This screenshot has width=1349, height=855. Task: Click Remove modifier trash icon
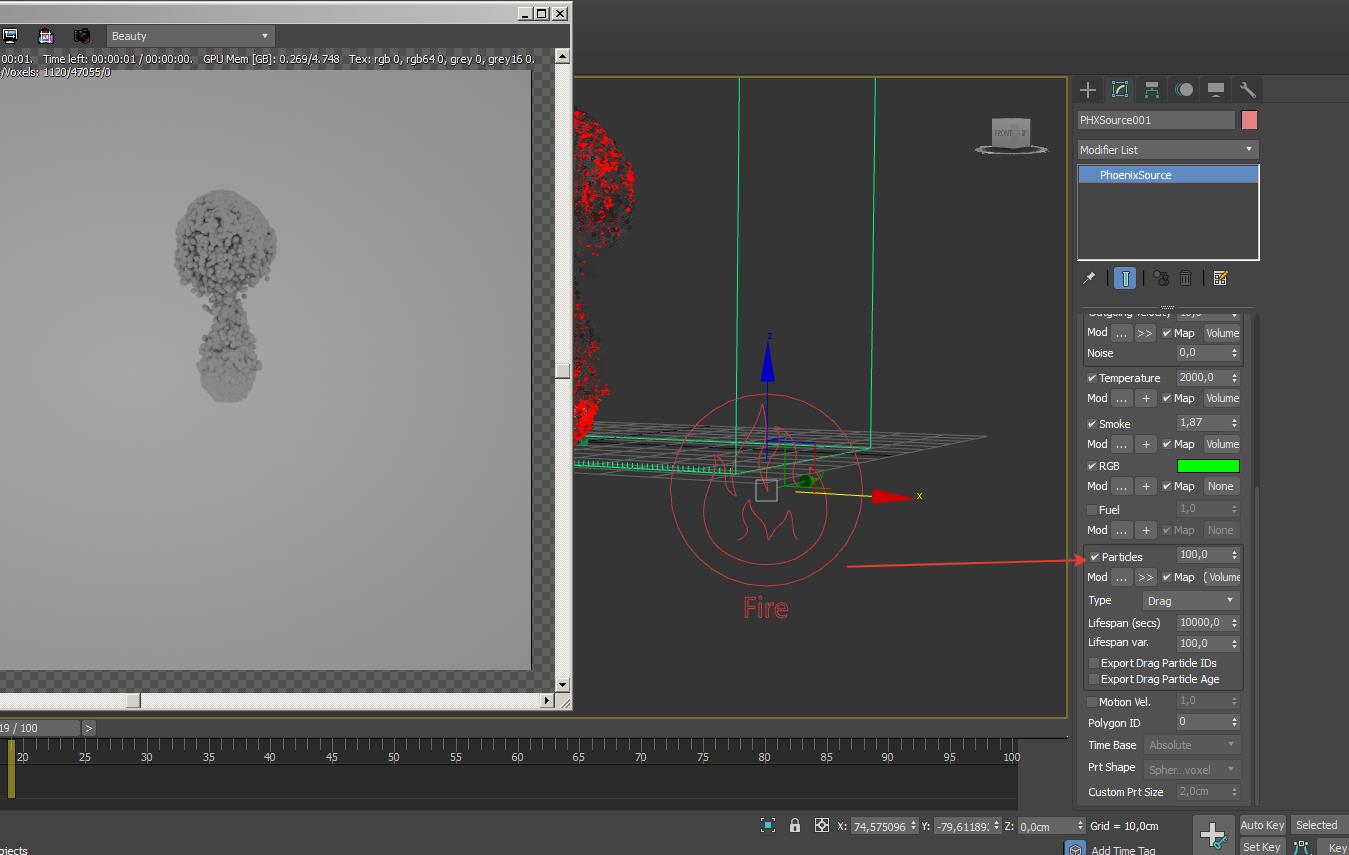click(x=1185, y=278)
